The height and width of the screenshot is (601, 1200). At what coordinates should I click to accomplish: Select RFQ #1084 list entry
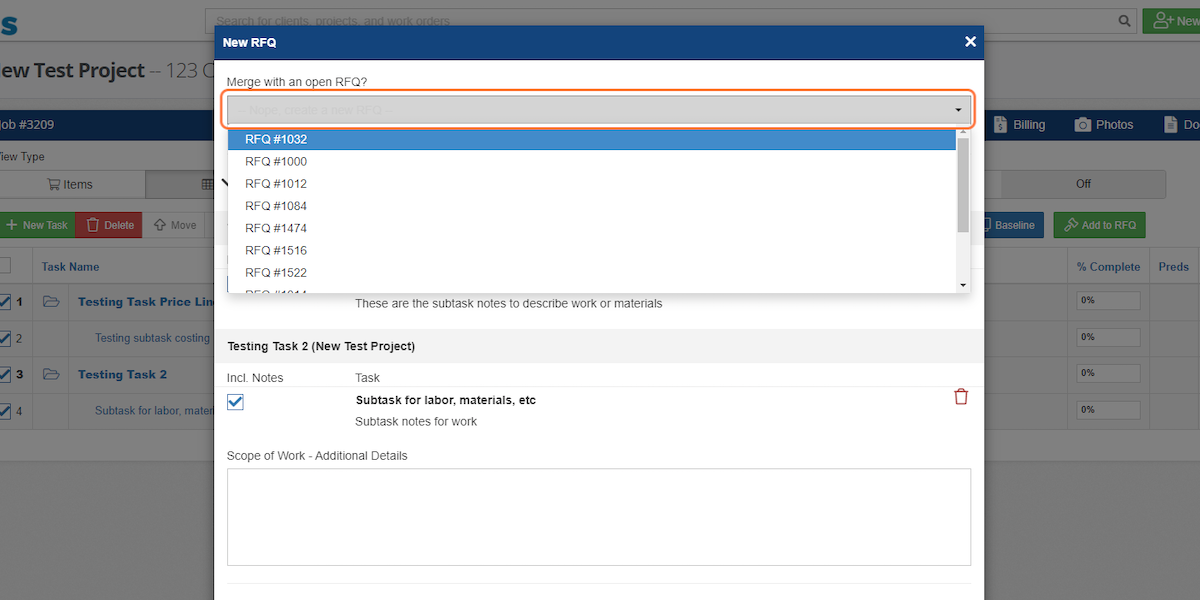[276, 206]
